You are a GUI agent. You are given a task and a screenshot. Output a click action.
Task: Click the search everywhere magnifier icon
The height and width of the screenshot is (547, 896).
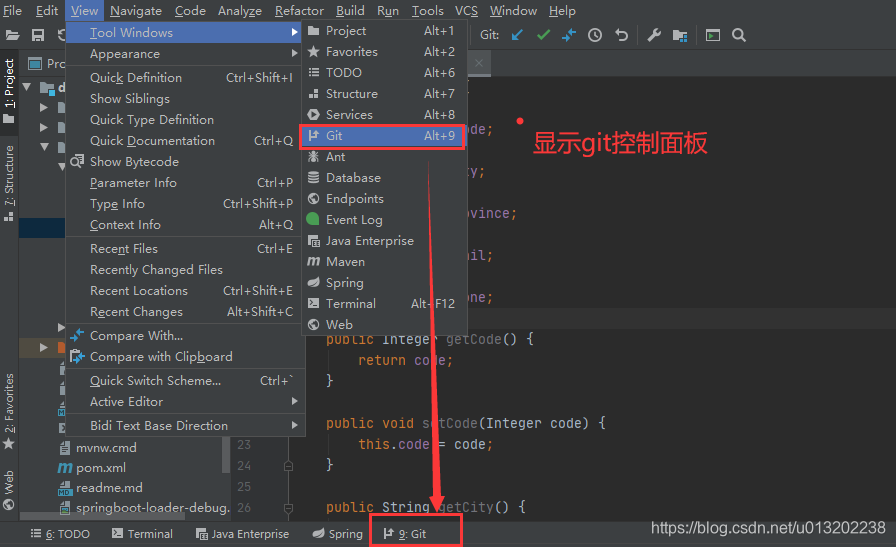(x=739, y=35)
